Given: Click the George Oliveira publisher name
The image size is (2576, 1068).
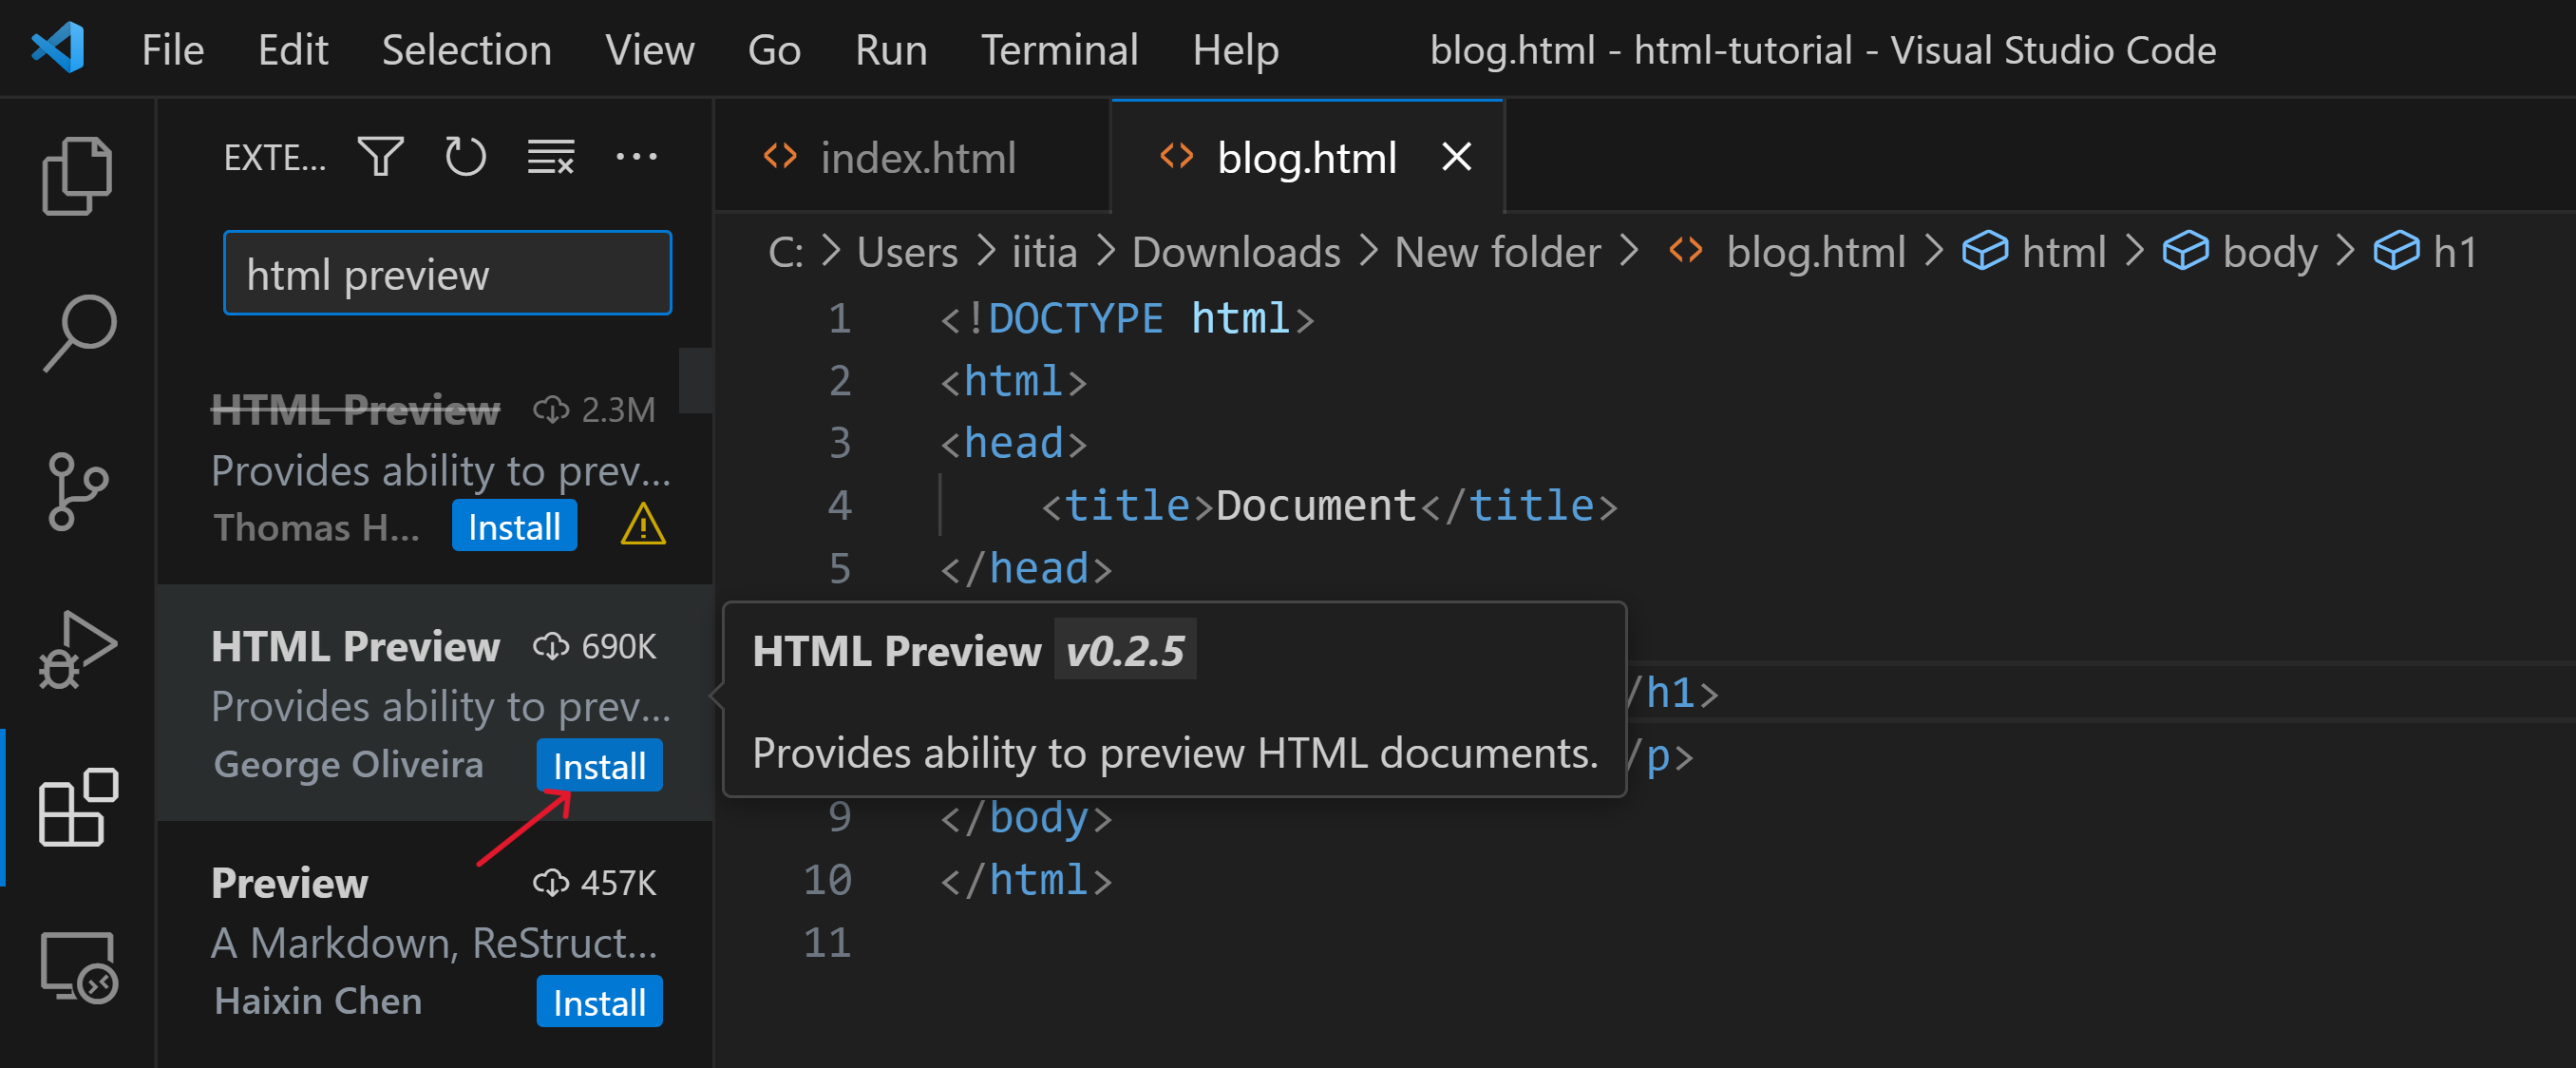Looking at the screenshot, I should coord(348,763).
